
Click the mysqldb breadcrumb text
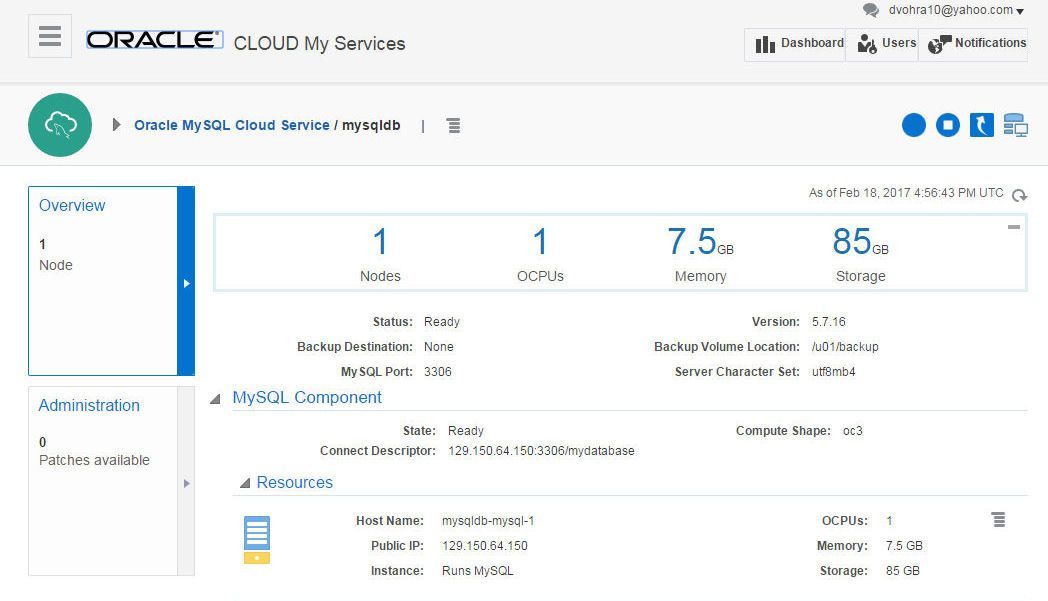(371, 125)
